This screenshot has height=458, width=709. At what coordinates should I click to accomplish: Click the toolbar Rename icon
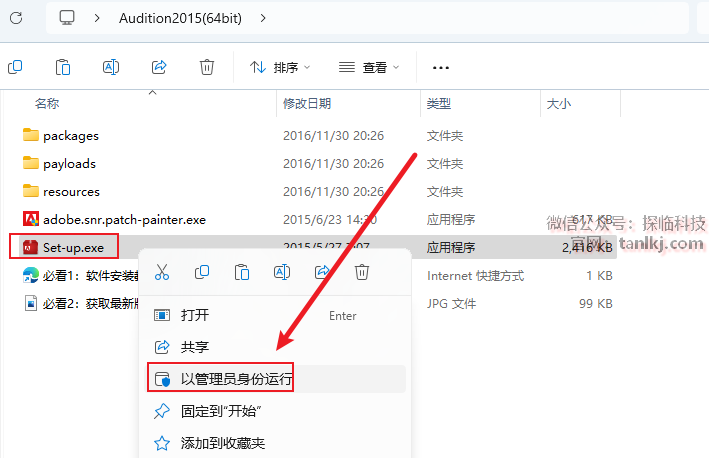point(111,67)
